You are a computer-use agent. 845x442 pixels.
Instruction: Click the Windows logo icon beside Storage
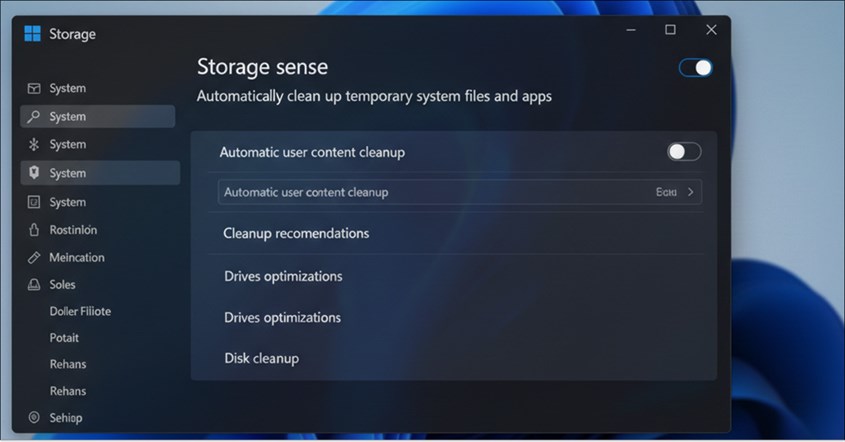point(32,33)
